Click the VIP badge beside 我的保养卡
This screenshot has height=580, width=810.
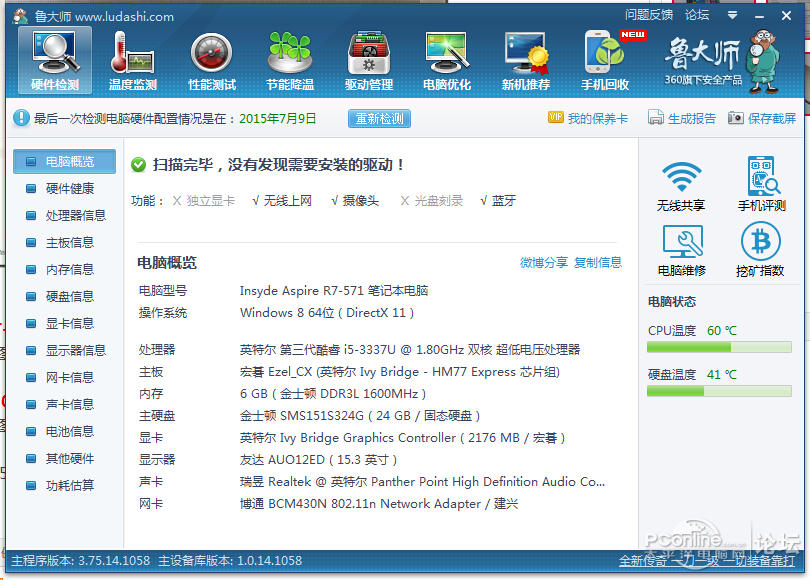click(x=555, y=118)
